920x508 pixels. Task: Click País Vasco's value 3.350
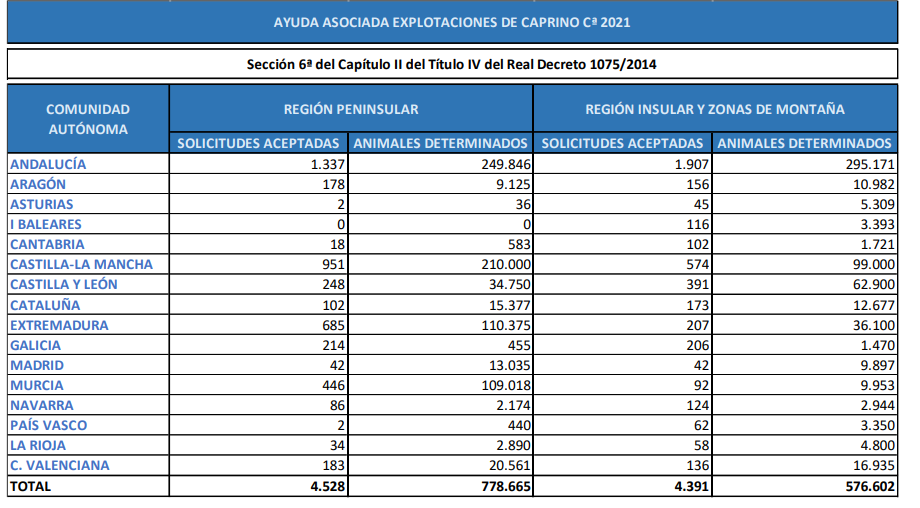point(878,425)
